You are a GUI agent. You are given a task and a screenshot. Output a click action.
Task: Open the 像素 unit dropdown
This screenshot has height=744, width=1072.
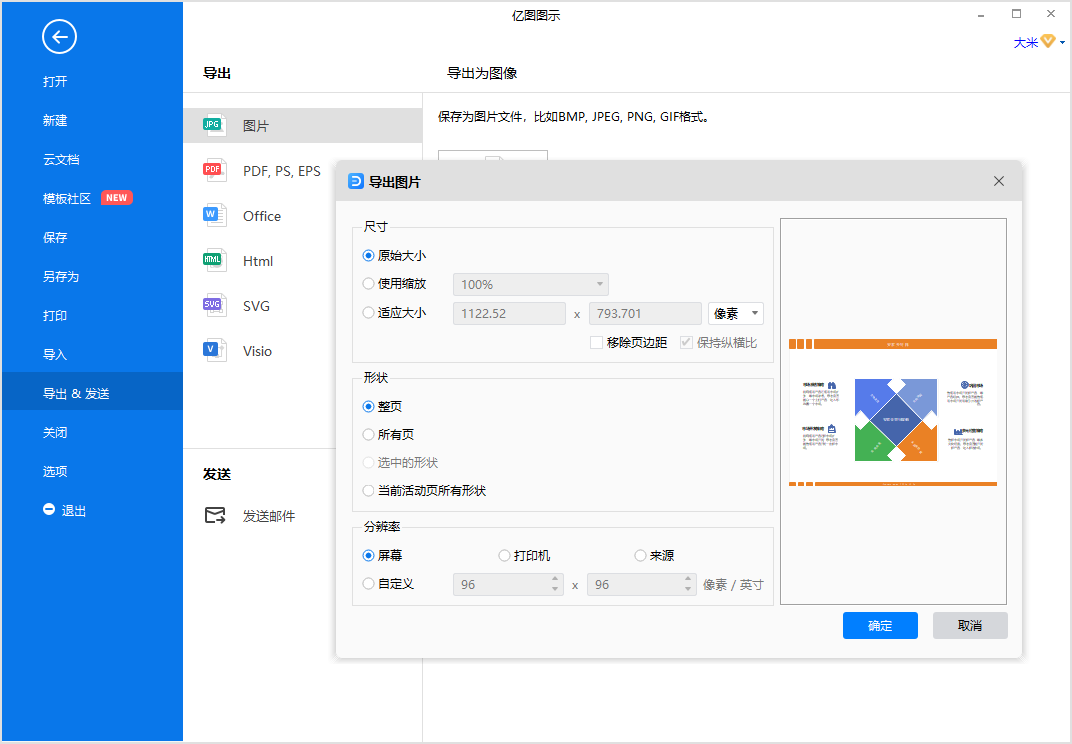pos(736,313)
